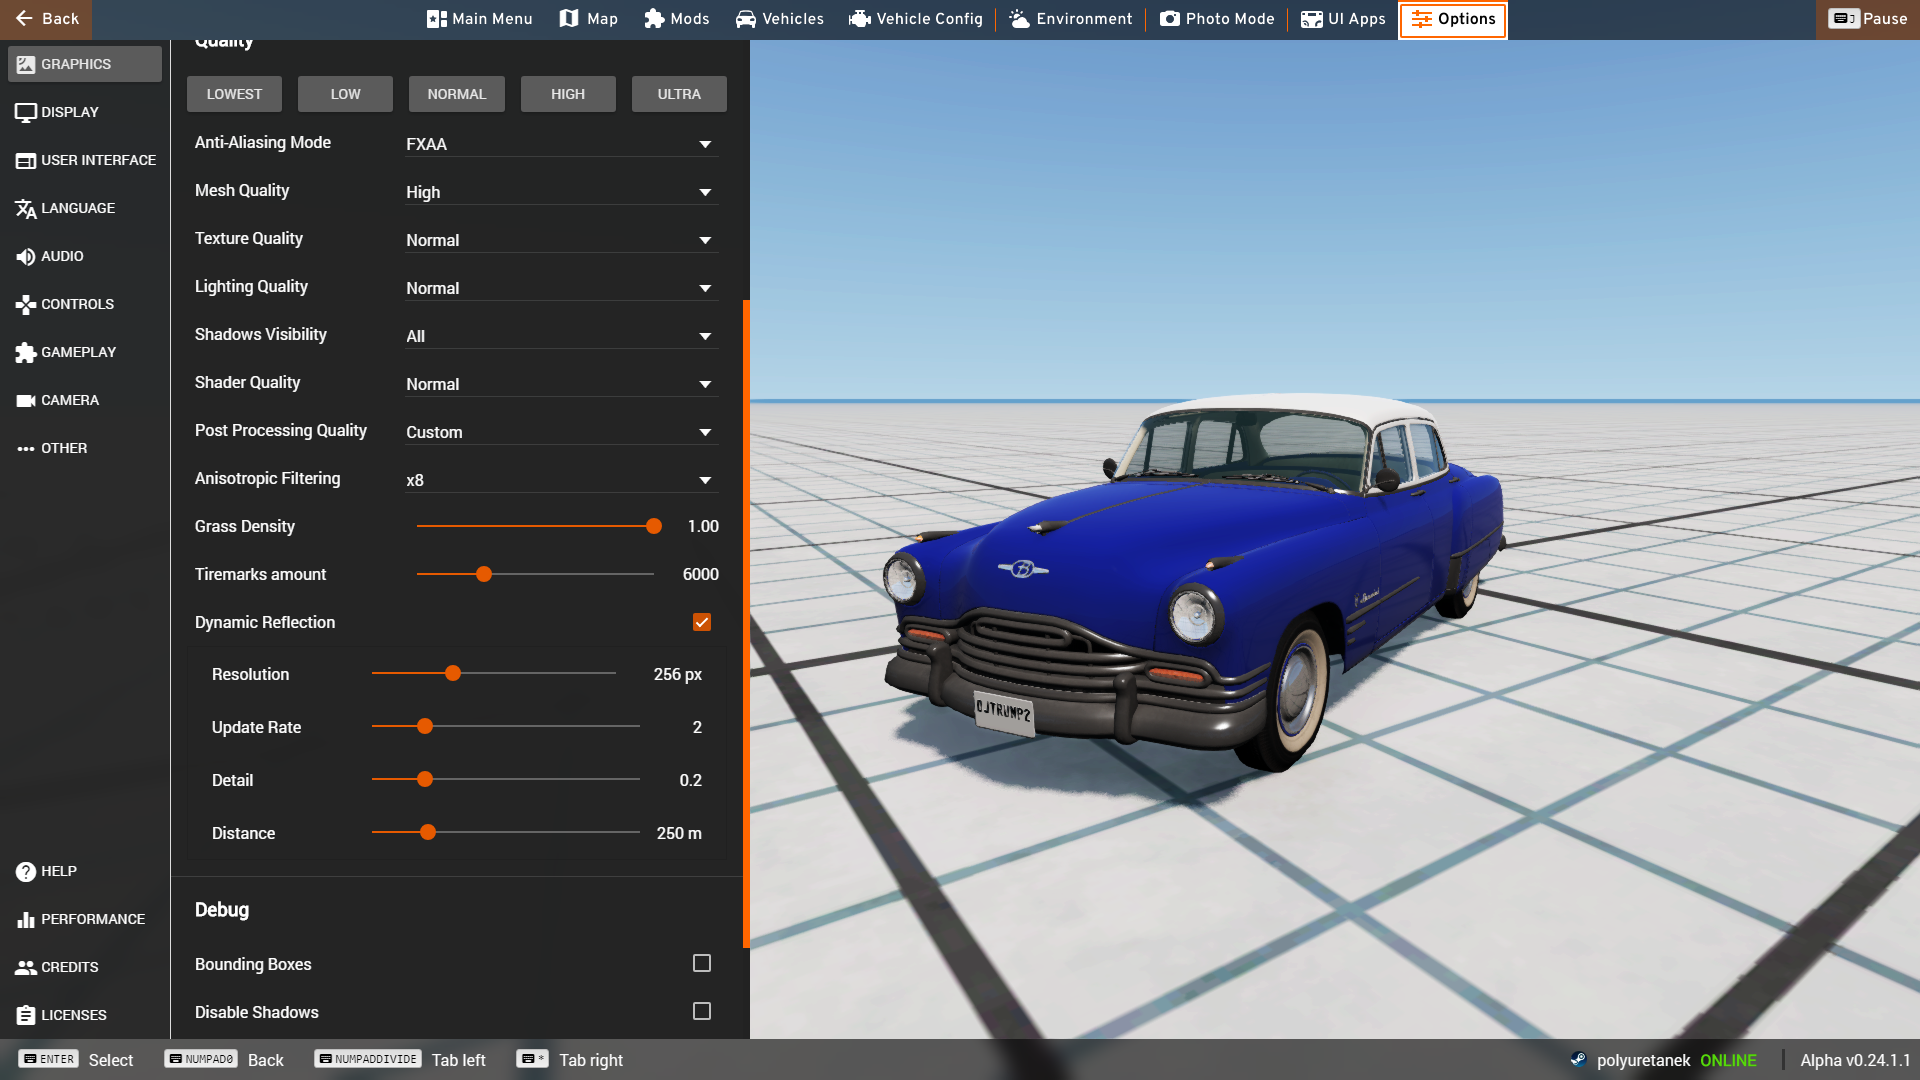Click the Audio speaker icon in sidebar
This screenshot has width=1920, height=1080.
click(x=25, y=257)
